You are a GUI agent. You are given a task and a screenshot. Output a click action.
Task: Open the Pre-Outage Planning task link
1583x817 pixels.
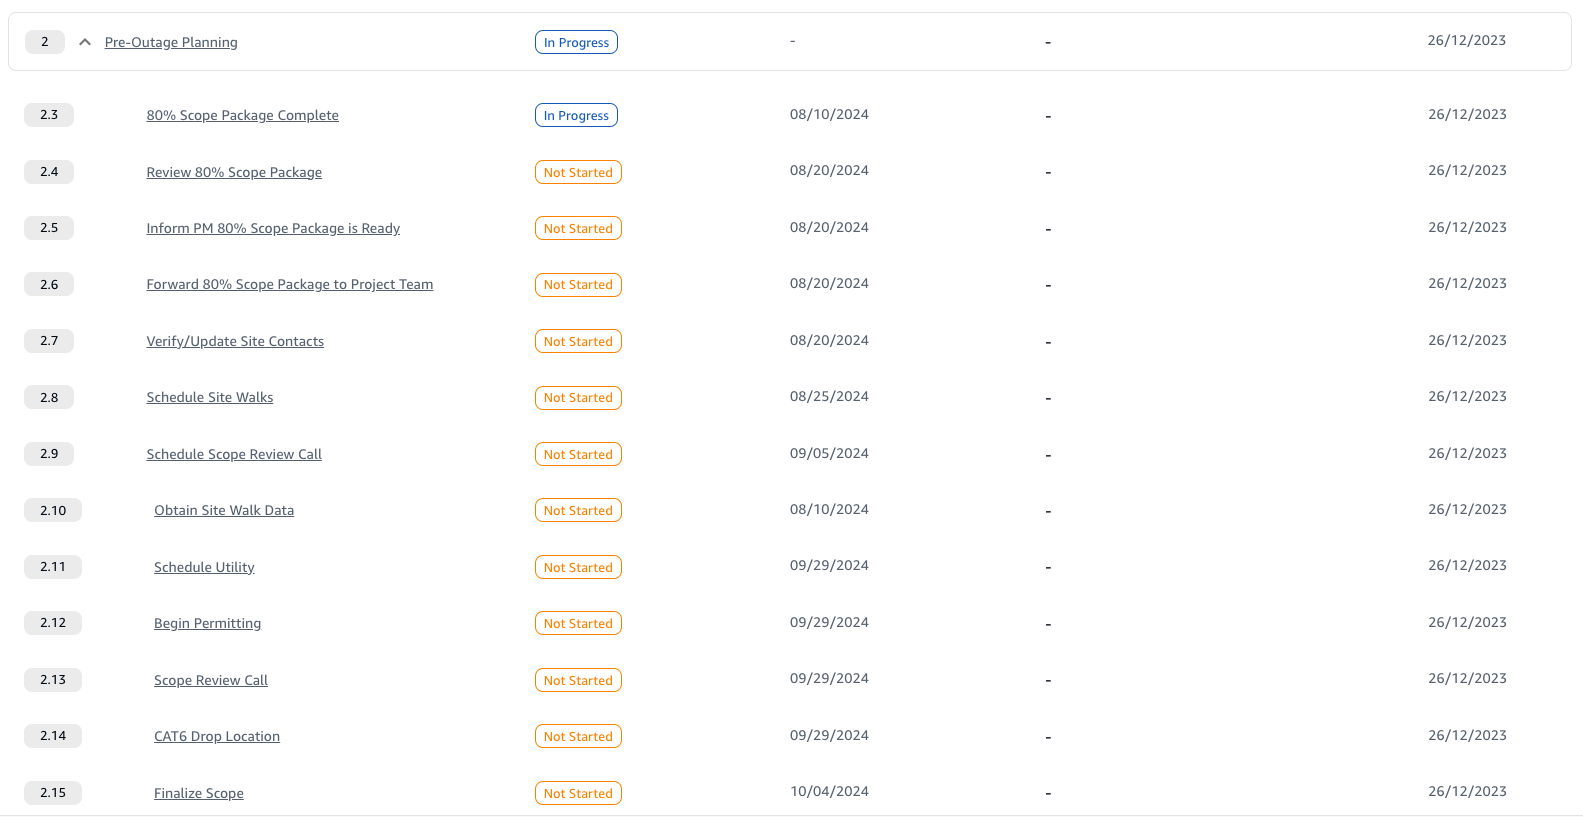coord(170,42)
